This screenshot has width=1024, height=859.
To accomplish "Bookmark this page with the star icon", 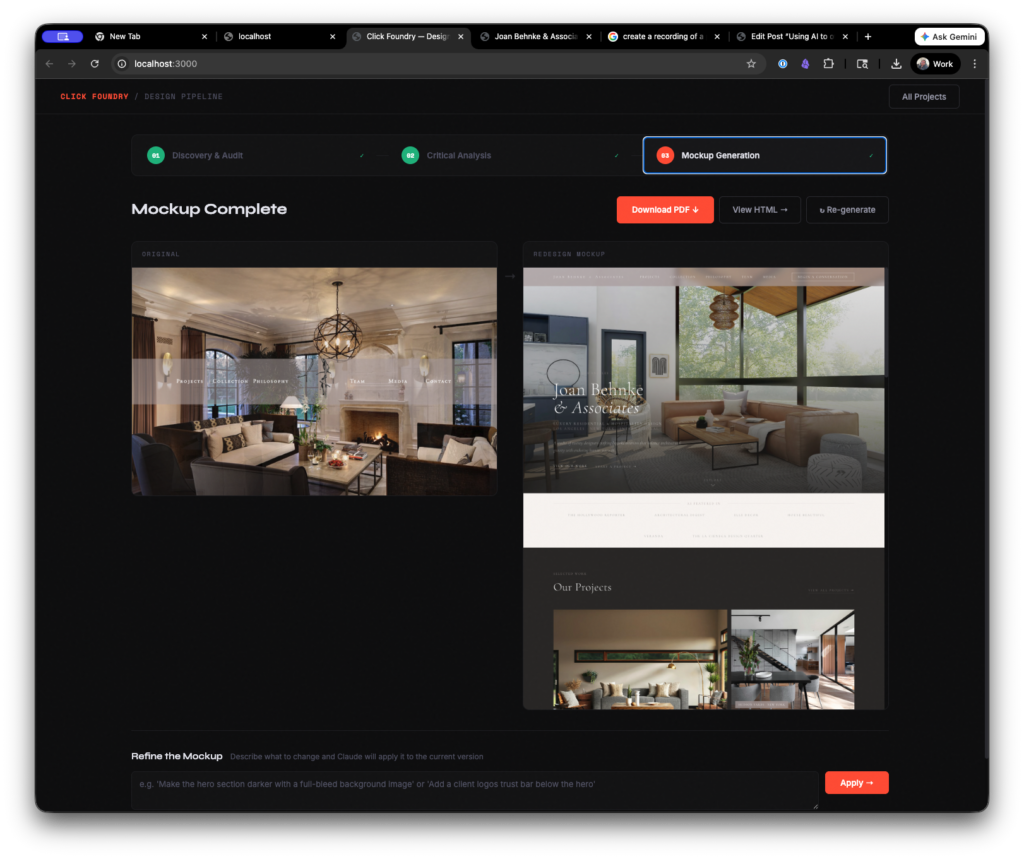I will pos(751,64).
